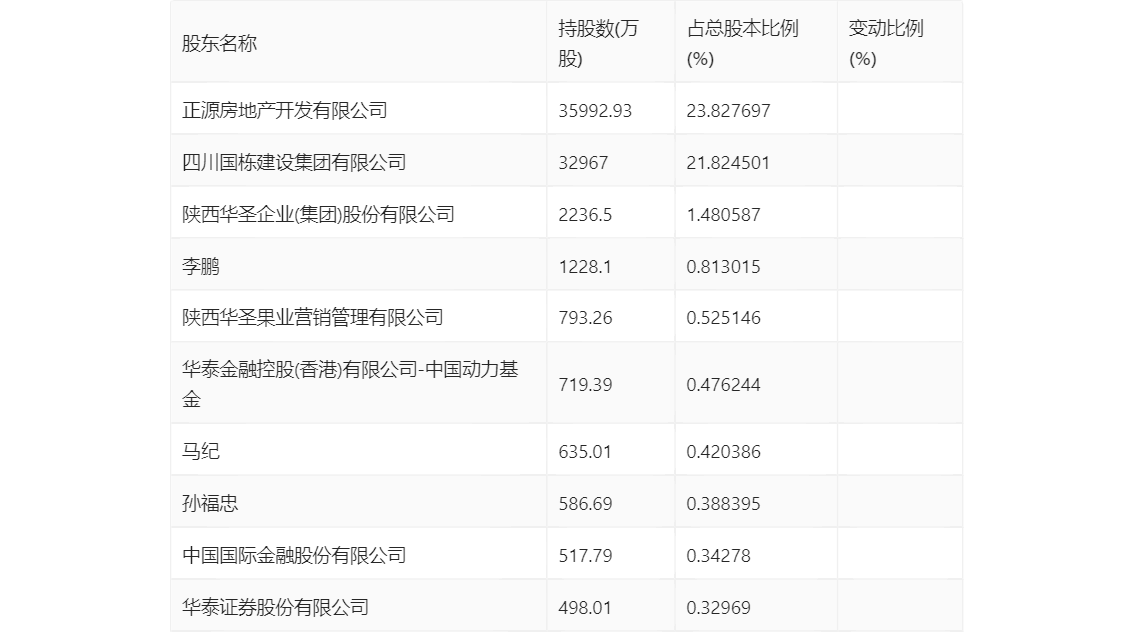The height and width of the screenshot is (632, 1134).
Task: Select shareholder 孙福忠
Action: click(210, 504)
